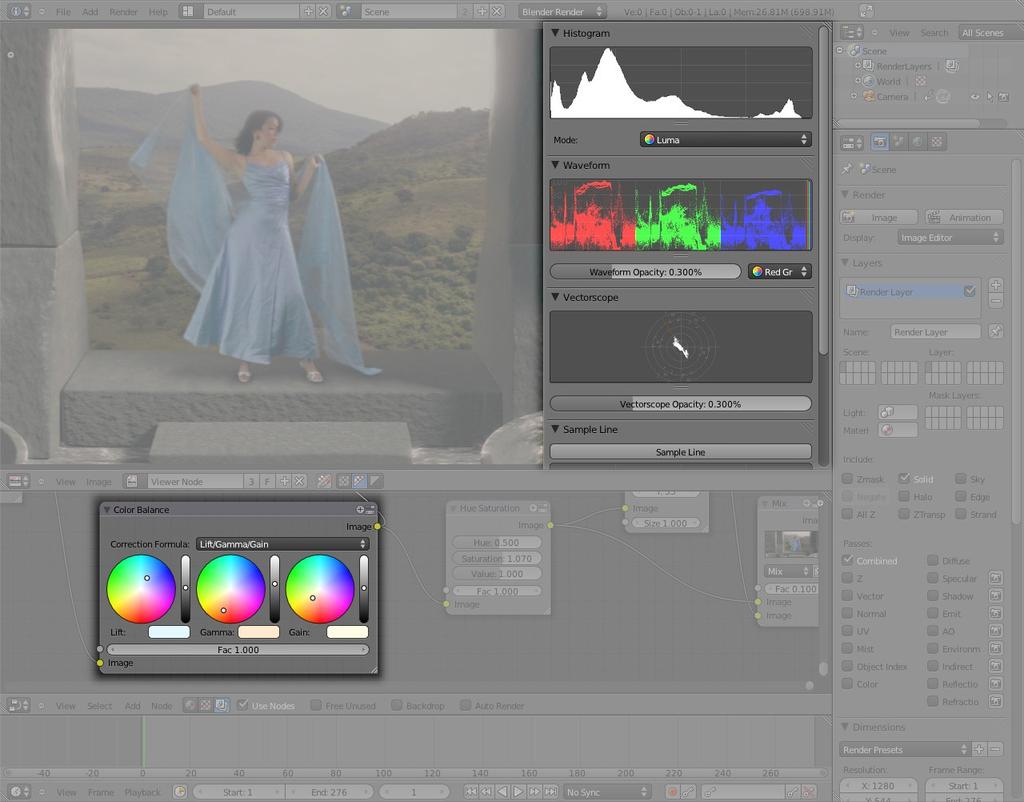Click the Viewer Node image field
Screen dimensions: 1024x802
click(x=195, y=481)
